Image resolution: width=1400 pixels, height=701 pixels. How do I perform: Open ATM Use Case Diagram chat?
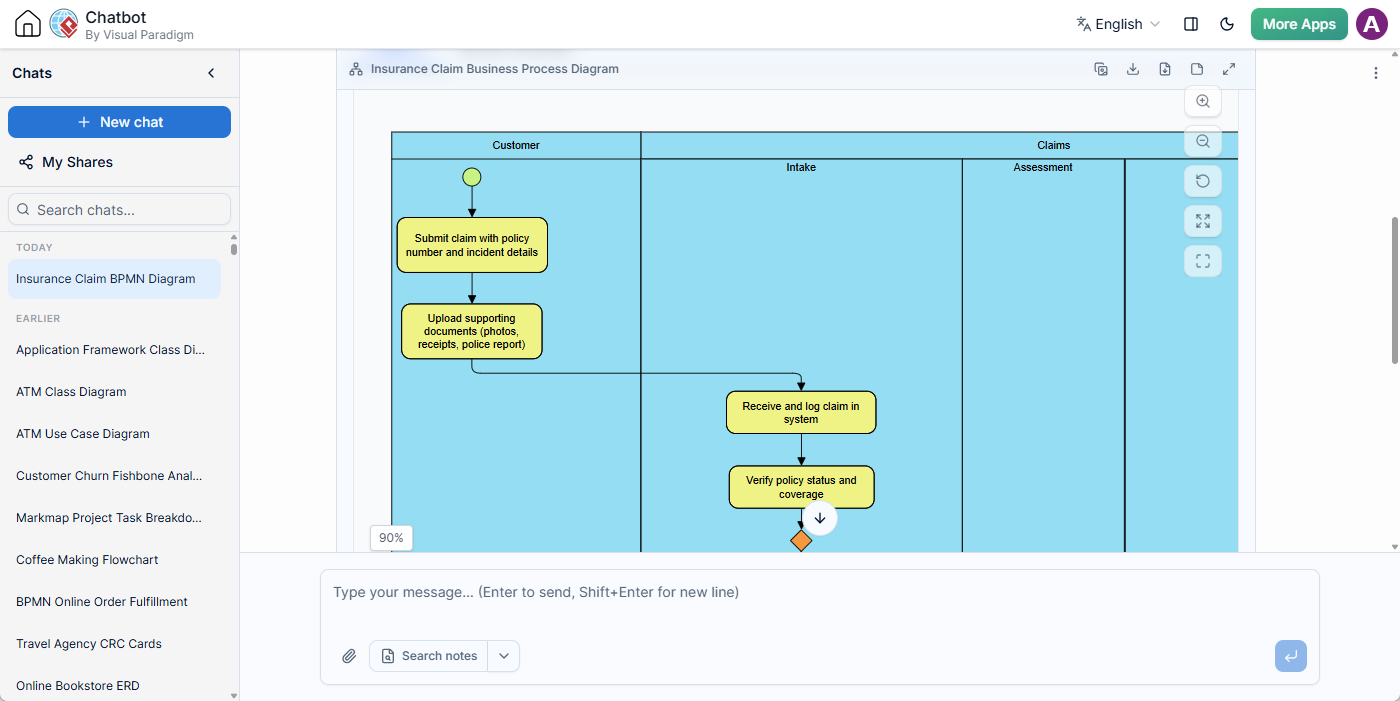[x=114, y=434]
